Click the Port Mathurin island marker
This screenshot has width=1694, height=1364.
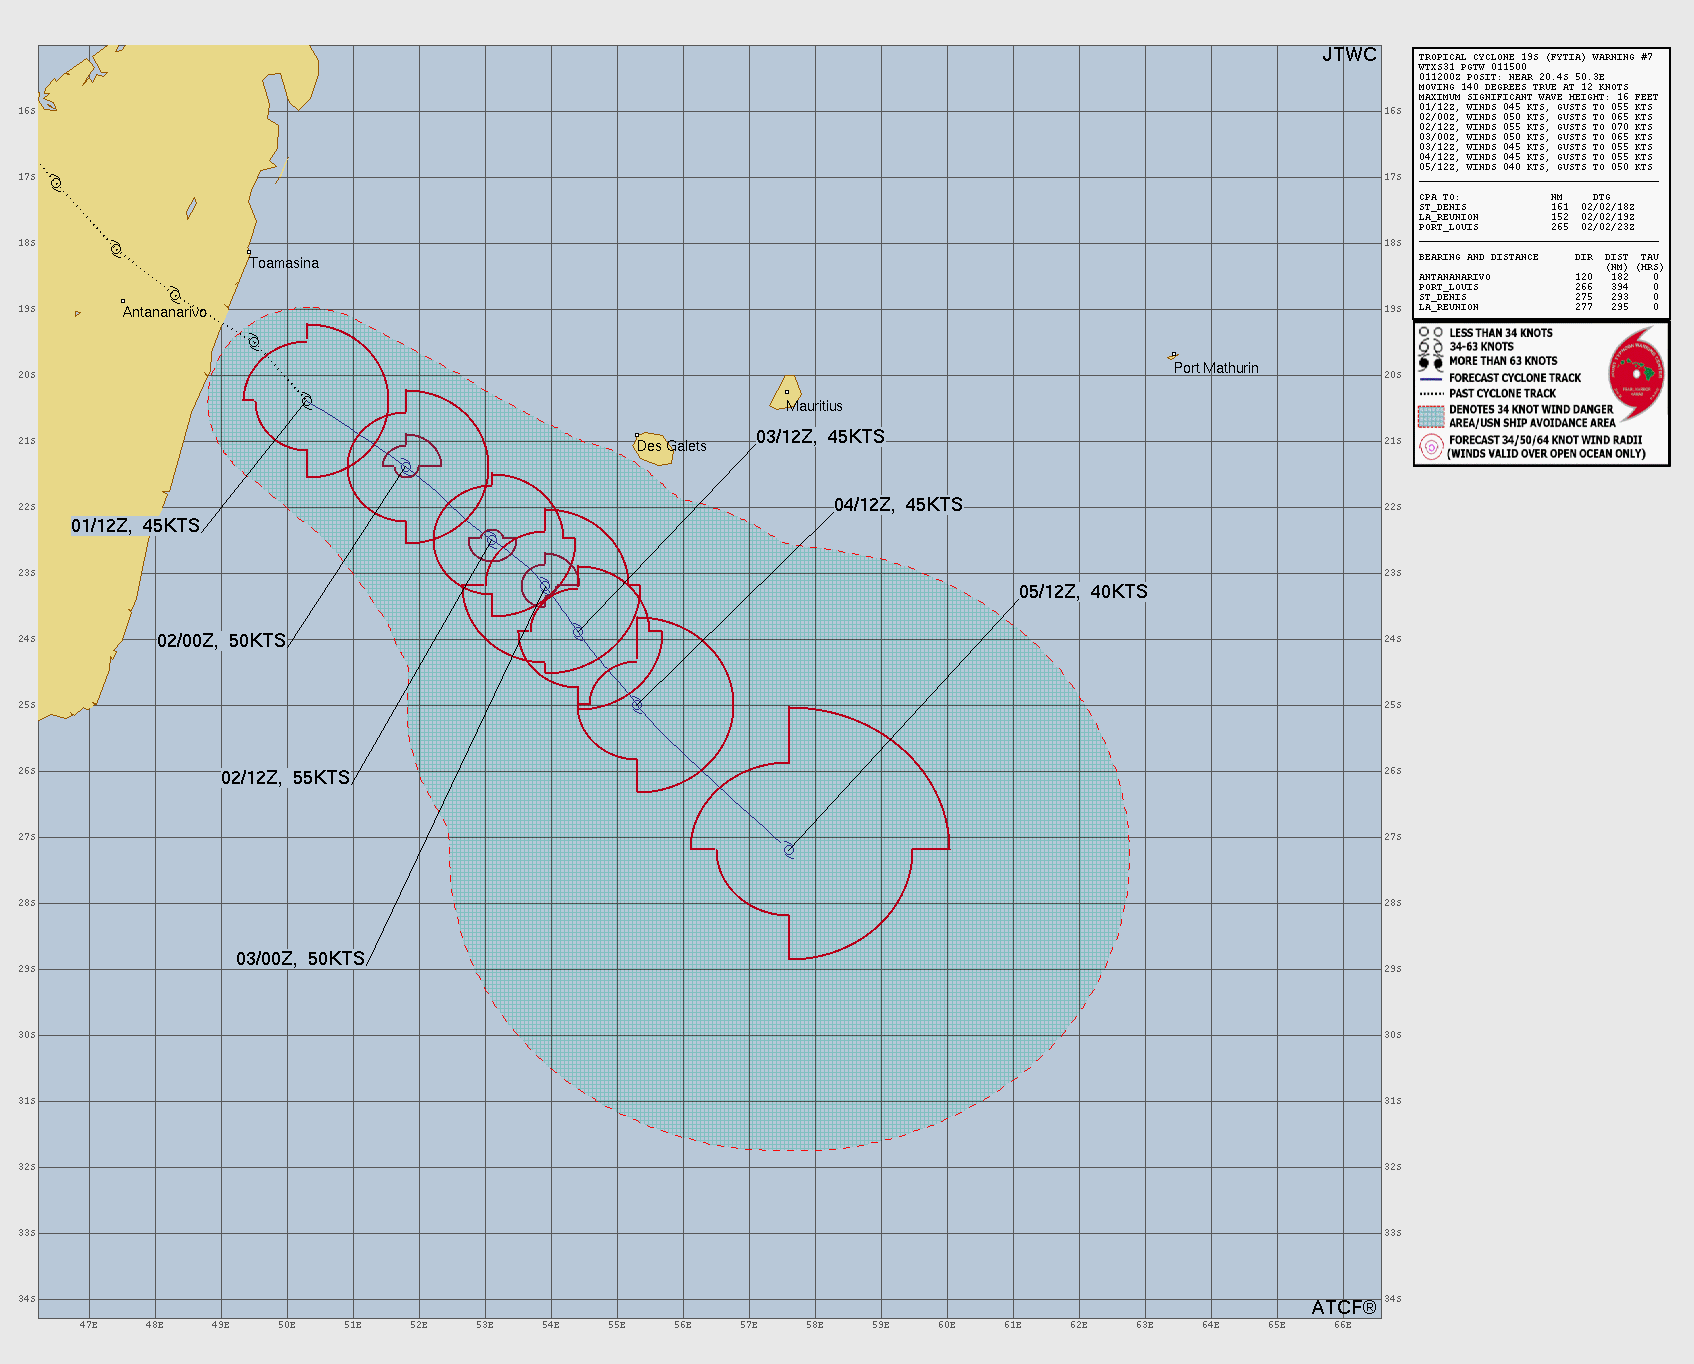click(x=1173, y=355)
